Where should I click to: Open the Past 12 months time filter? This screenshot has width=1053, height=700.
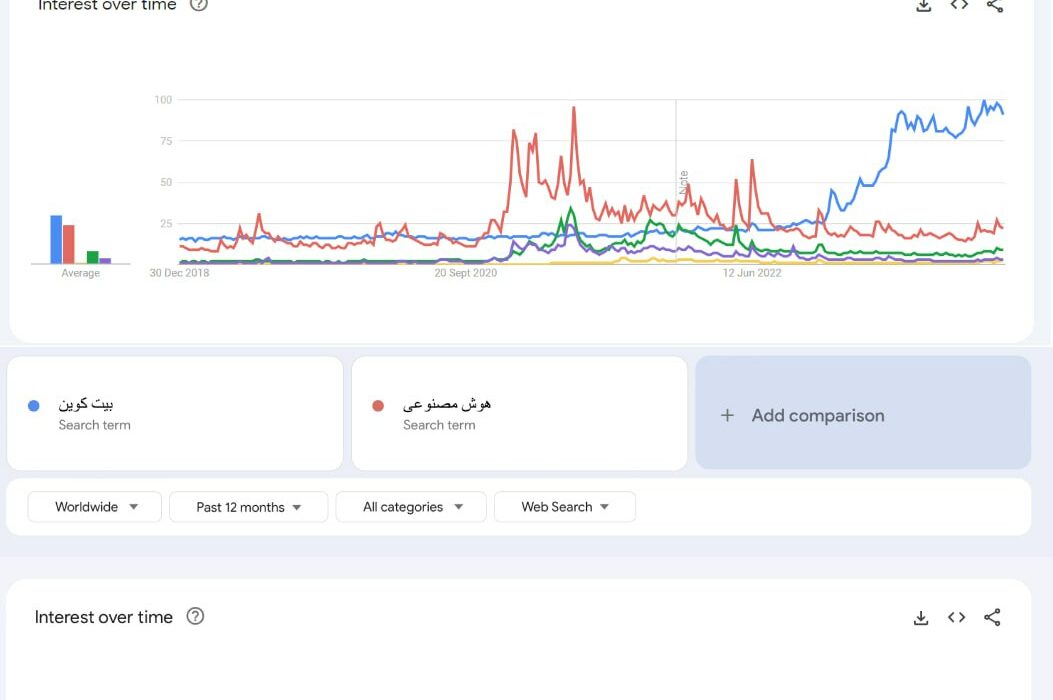click(248, 507)
